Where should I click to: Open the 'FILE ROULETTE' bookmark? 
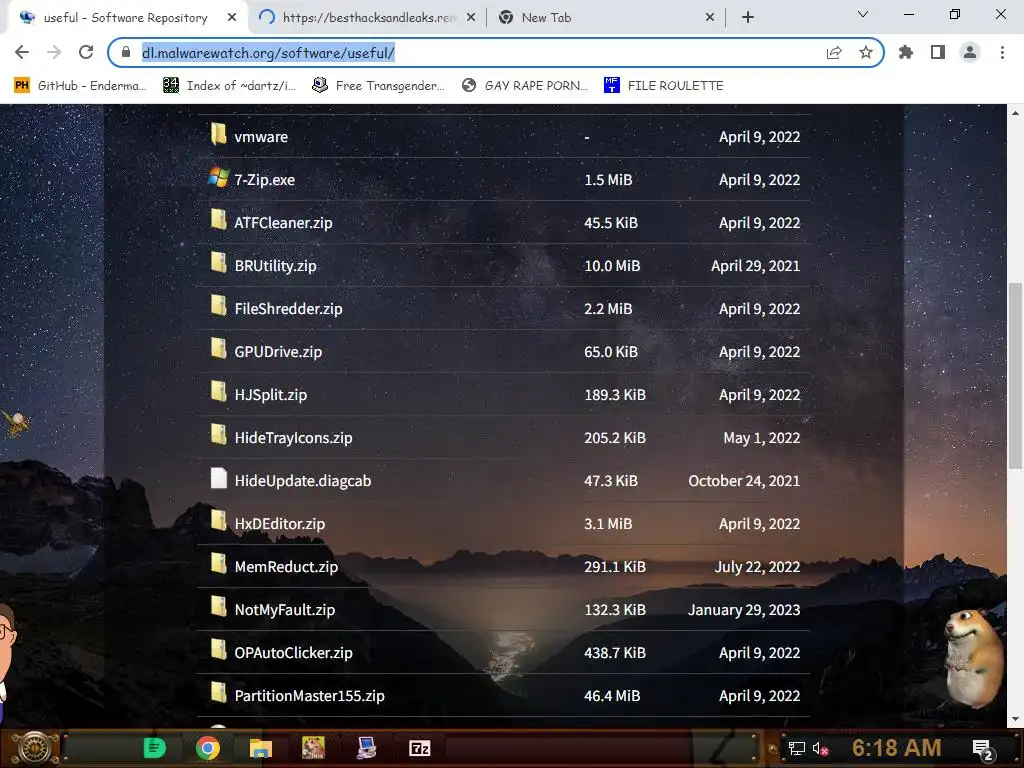pyautogui.click(x=664, y=86)
